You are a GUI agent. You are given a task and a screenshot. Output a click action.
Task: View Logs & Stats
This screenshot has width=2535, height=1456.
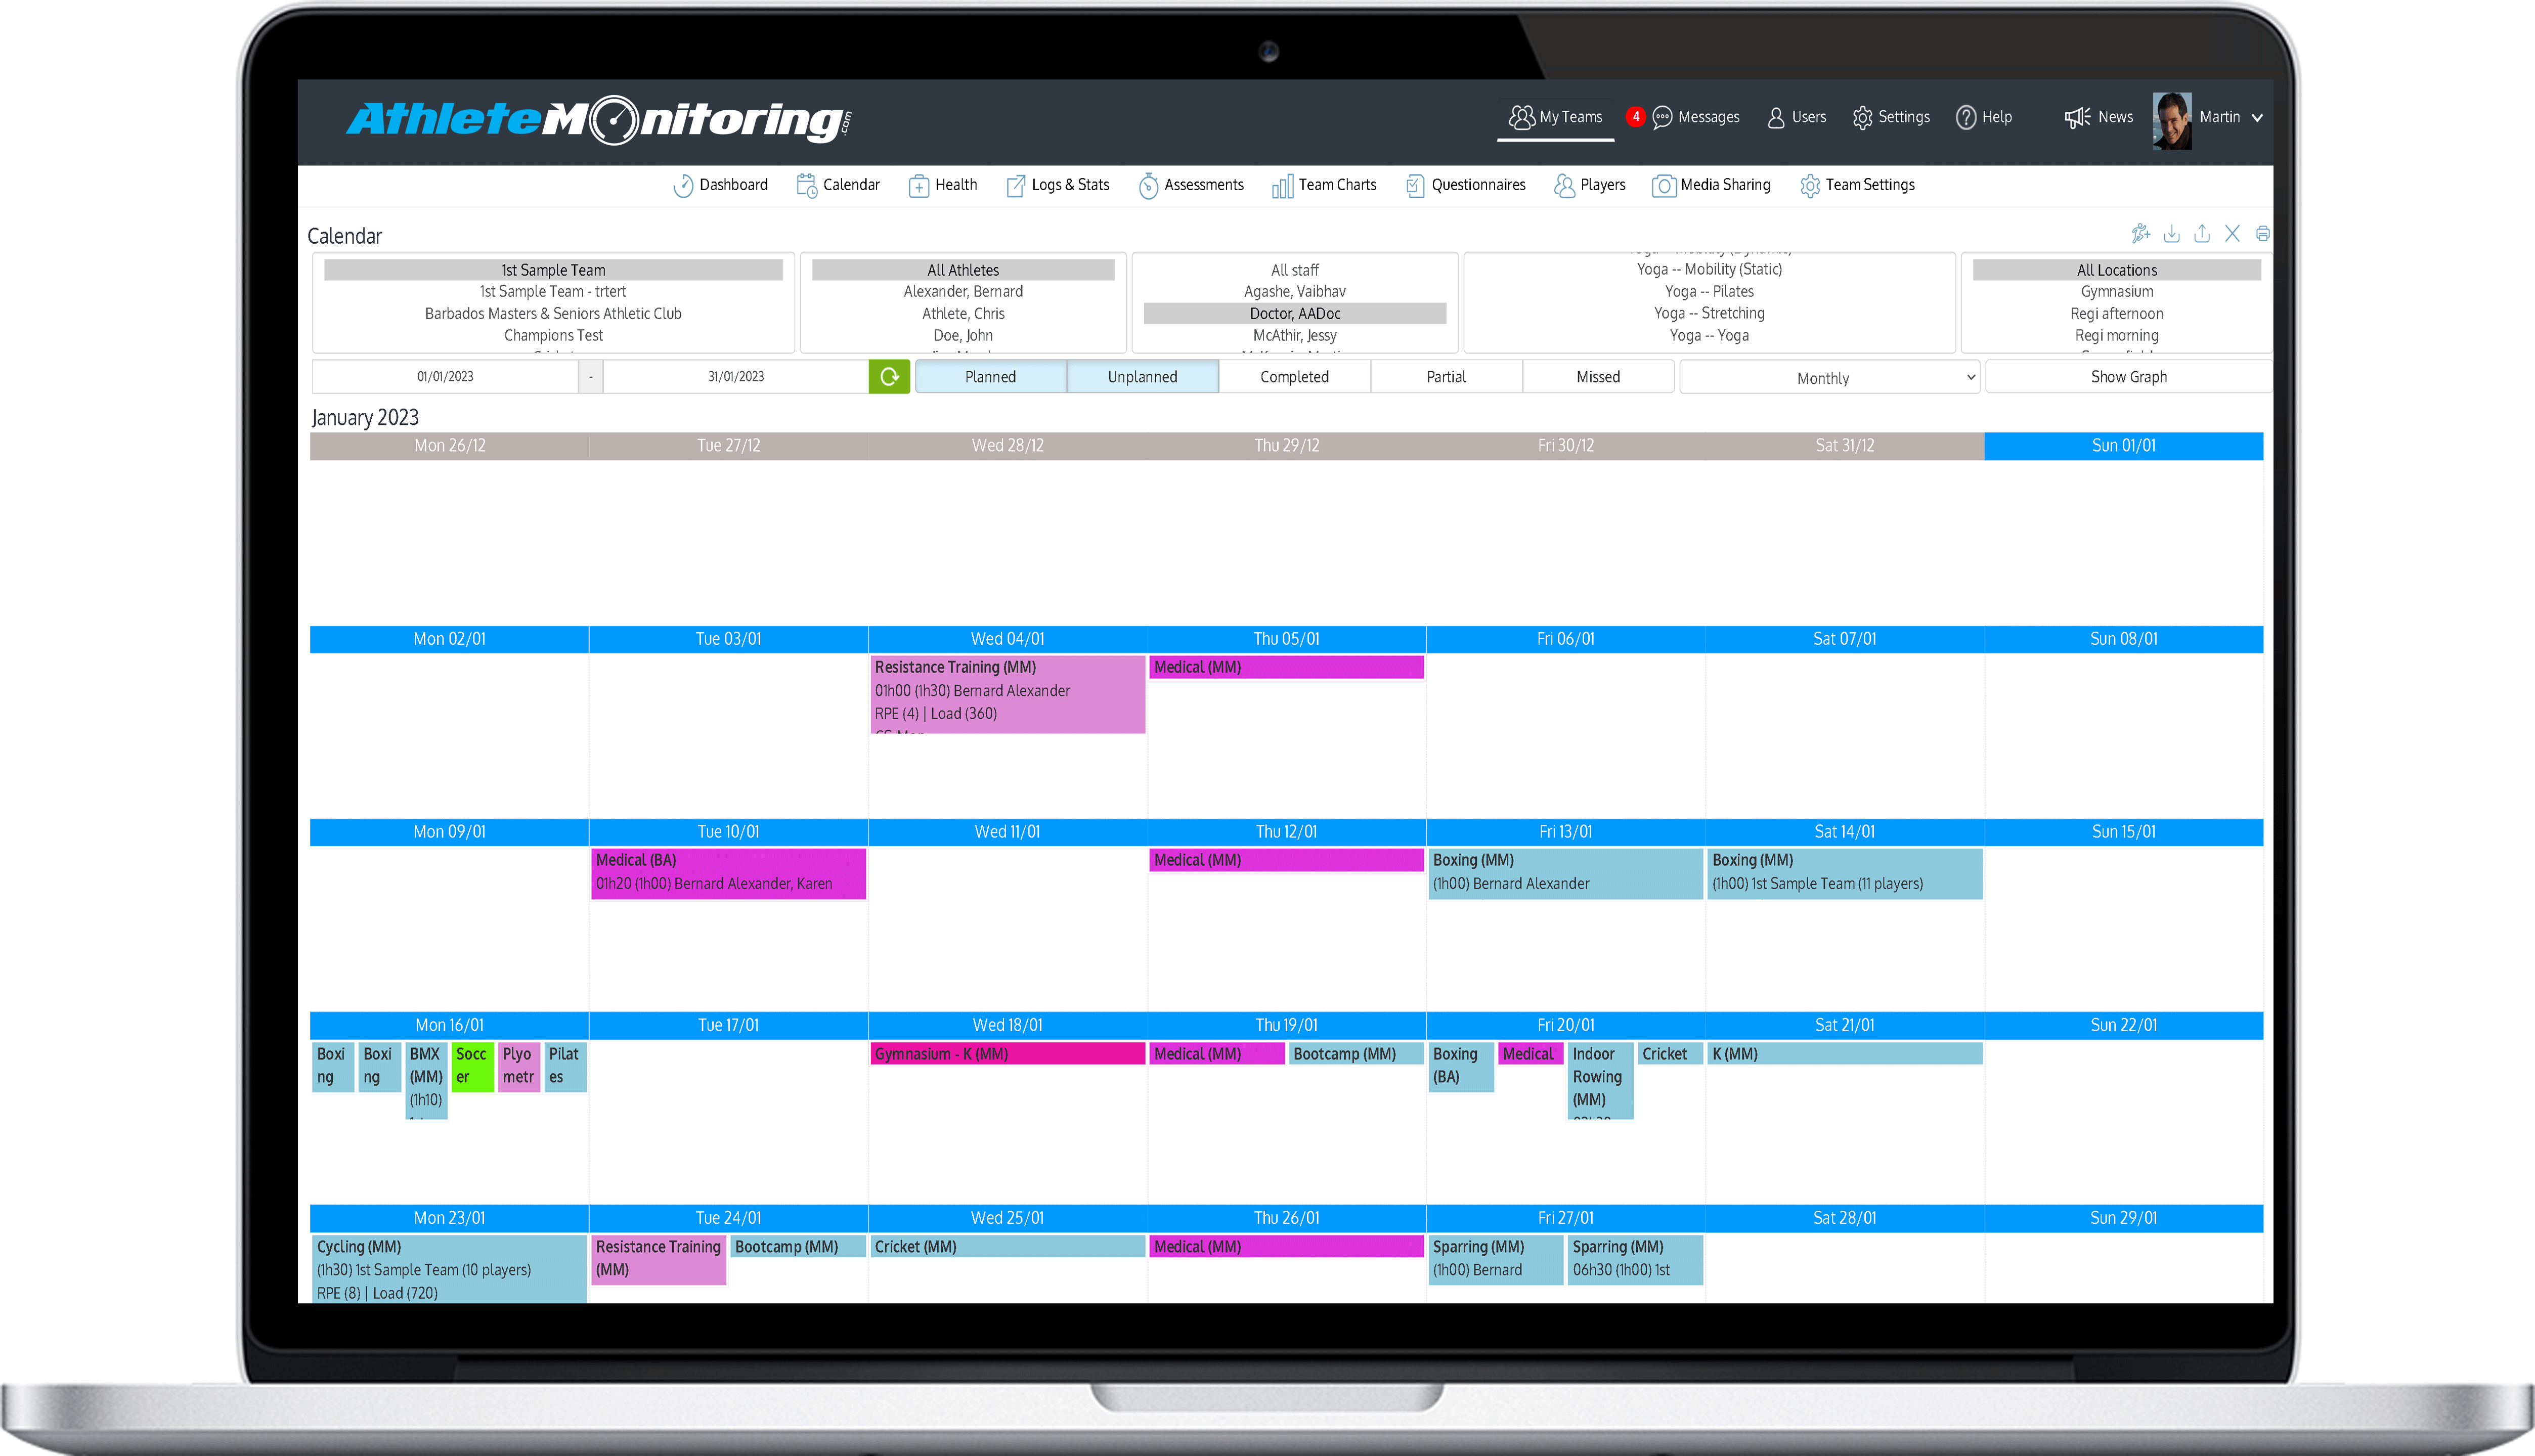tap(1057, 185)
